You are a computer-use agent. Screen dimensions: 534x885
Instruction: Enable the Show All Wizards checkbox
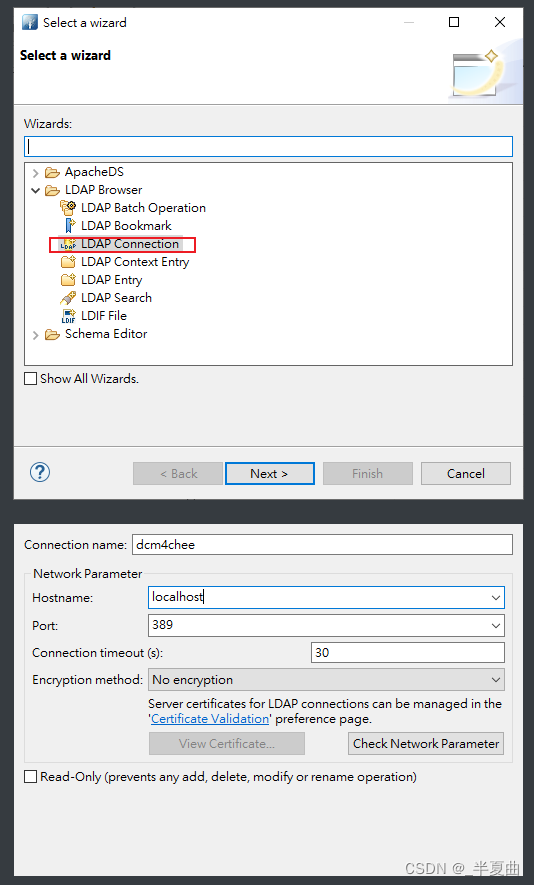coord(30,379)
